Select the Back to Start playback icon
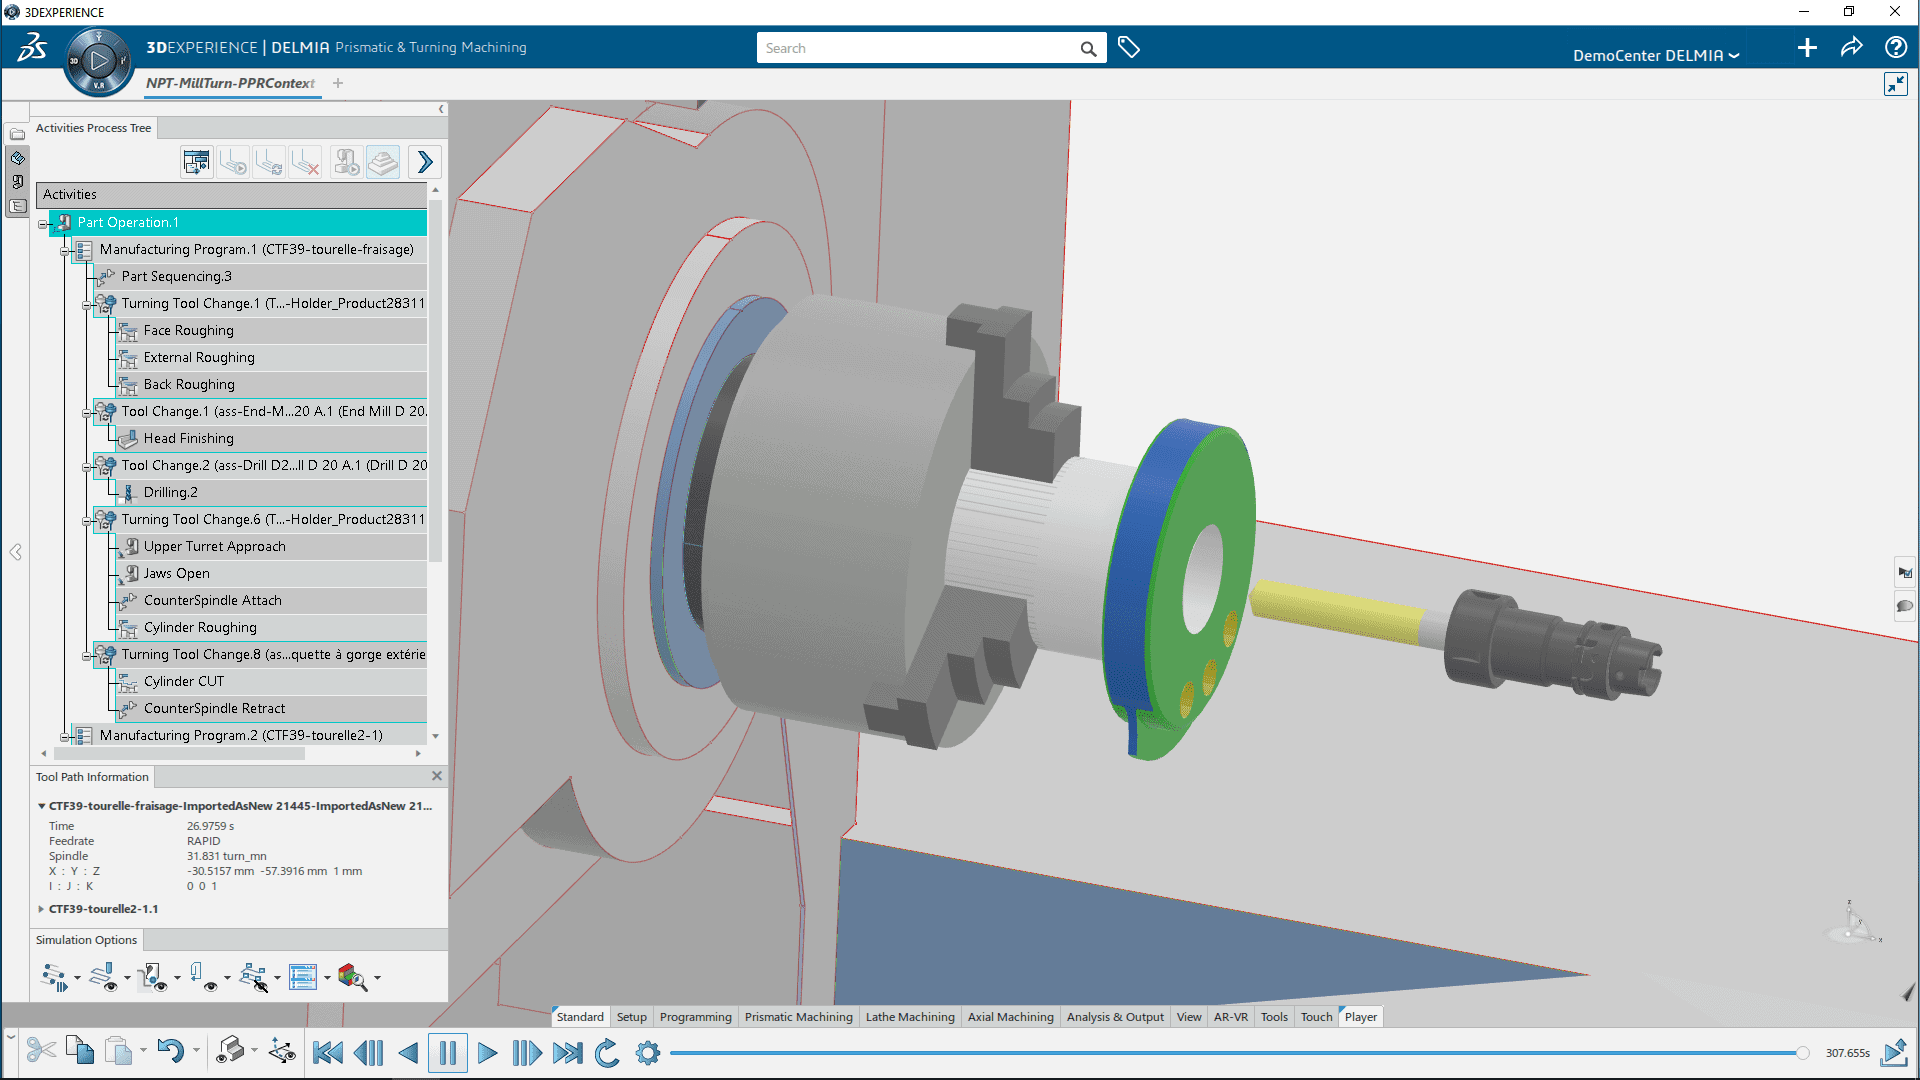 (x=328, y=1051)
